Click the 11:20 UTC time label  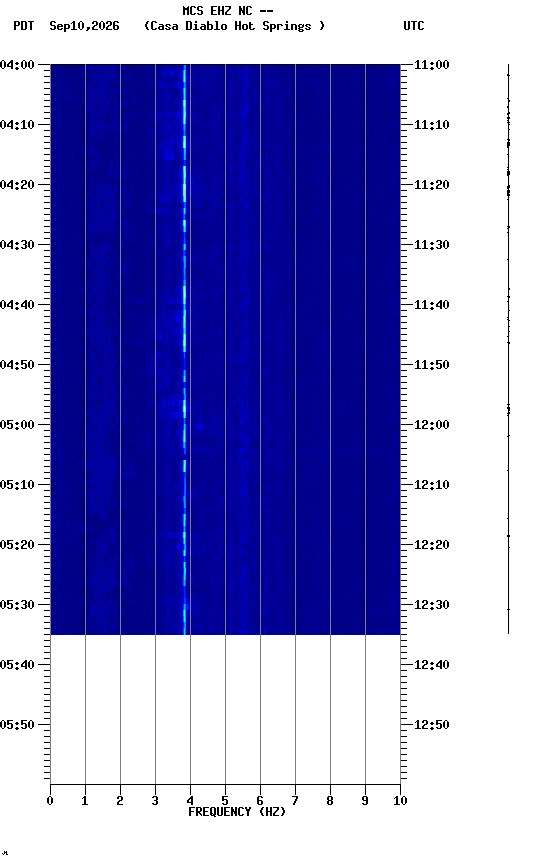point(432,185)
